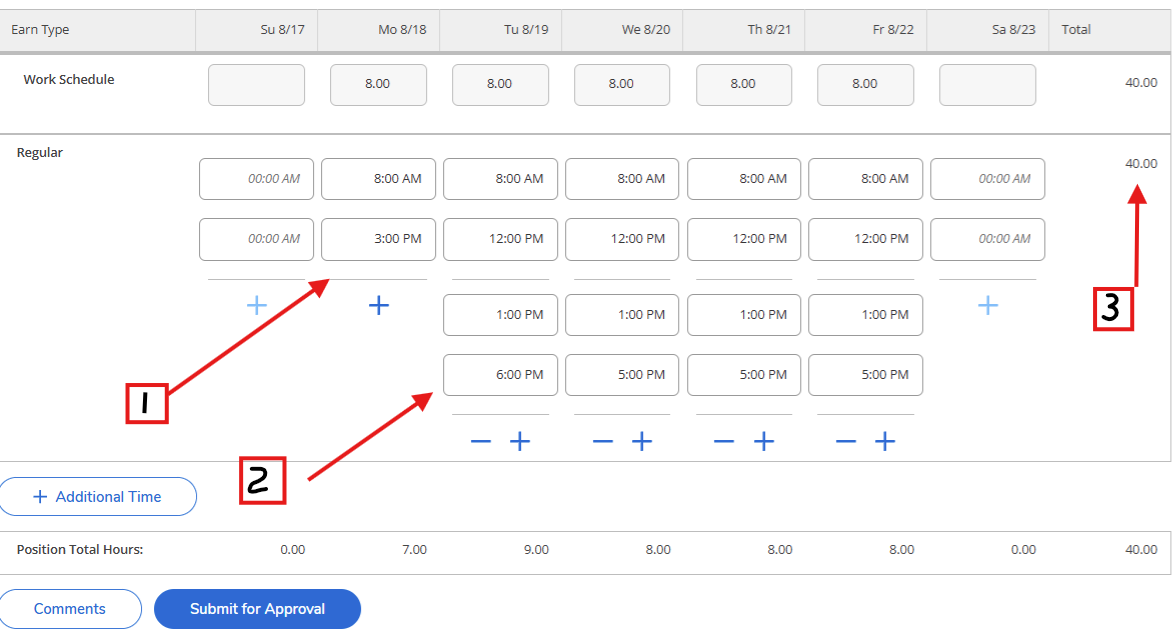Select Friday 1:00 PM time field
Viewport: 1173px width, 642px height.
[x=865, y=315]
